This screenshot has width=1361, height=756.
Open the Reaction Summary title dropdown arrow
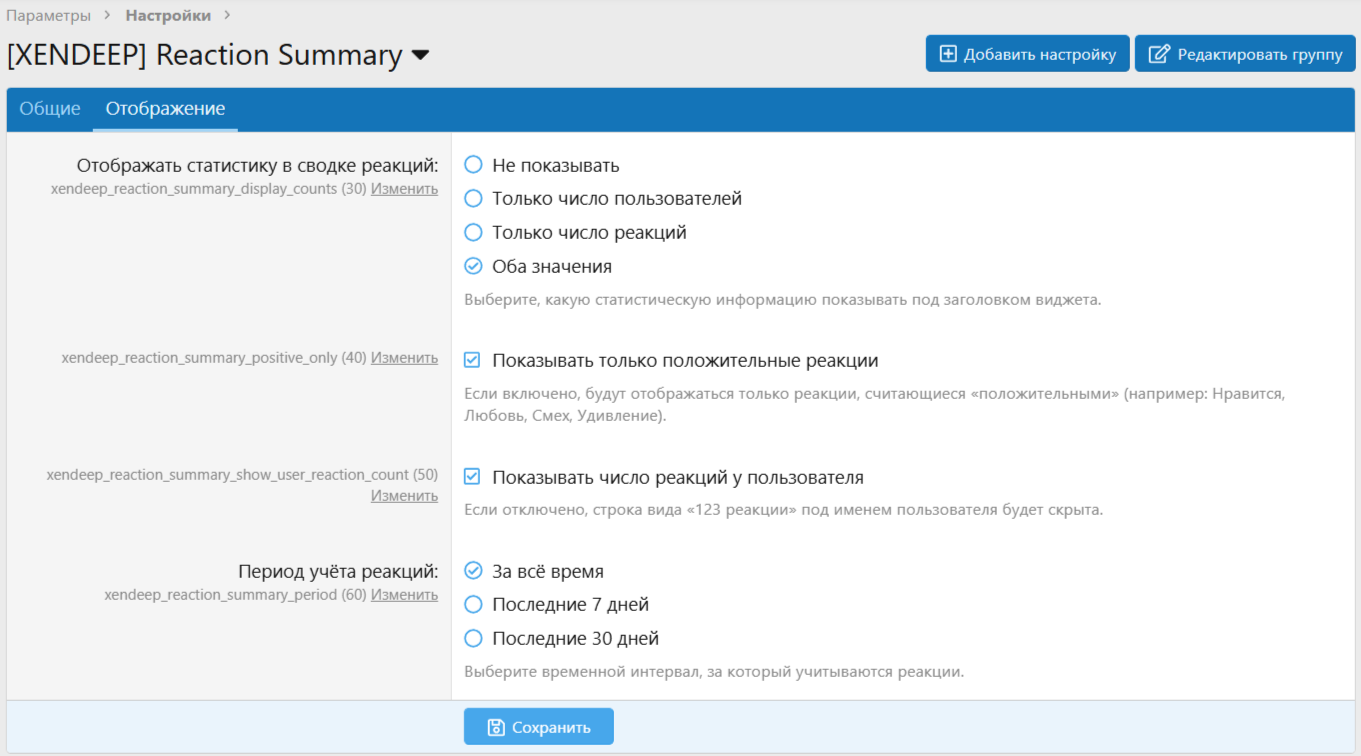(x=421, y=55)
